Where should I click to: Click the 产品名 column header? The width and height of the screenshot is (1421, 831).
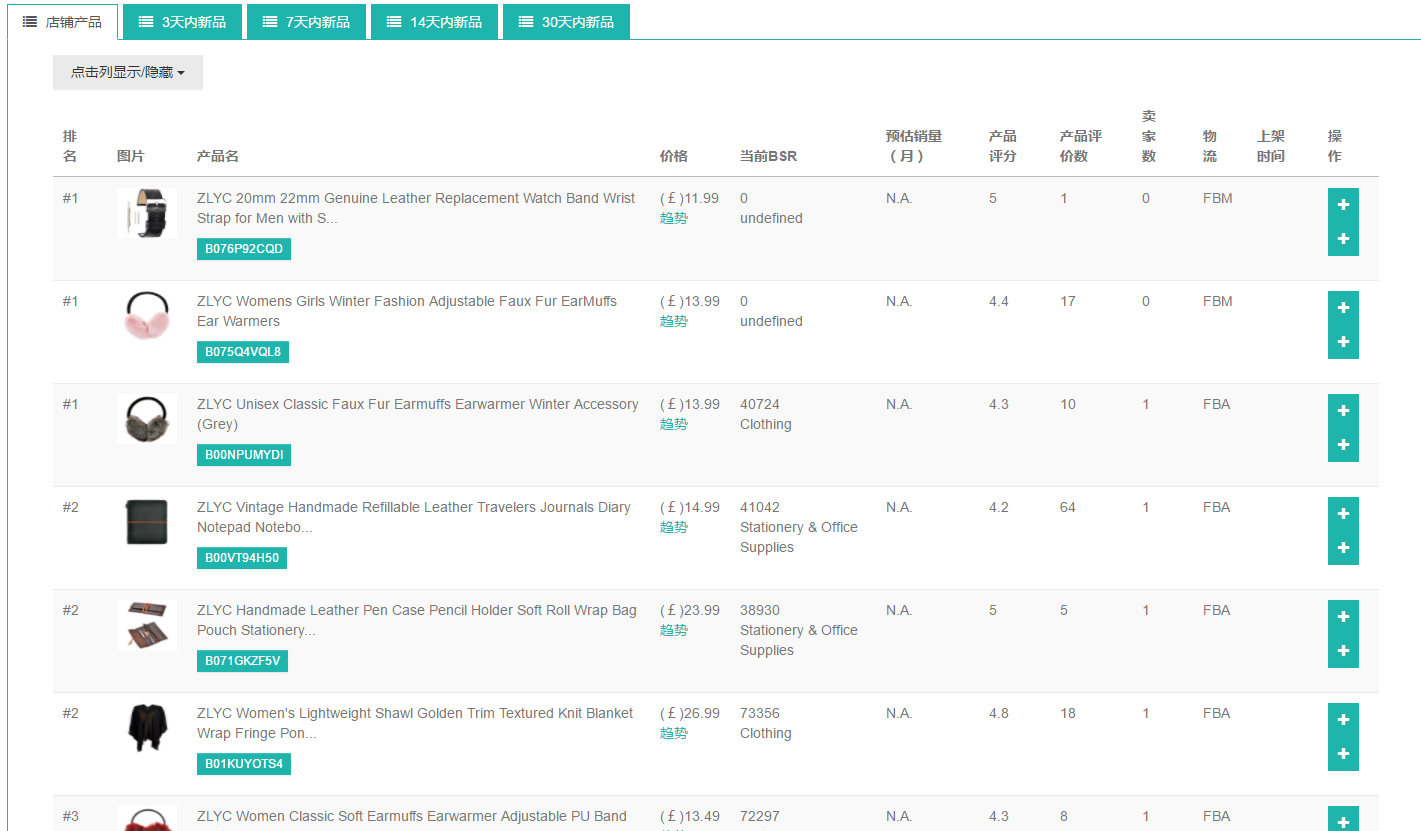coord(218,156)
